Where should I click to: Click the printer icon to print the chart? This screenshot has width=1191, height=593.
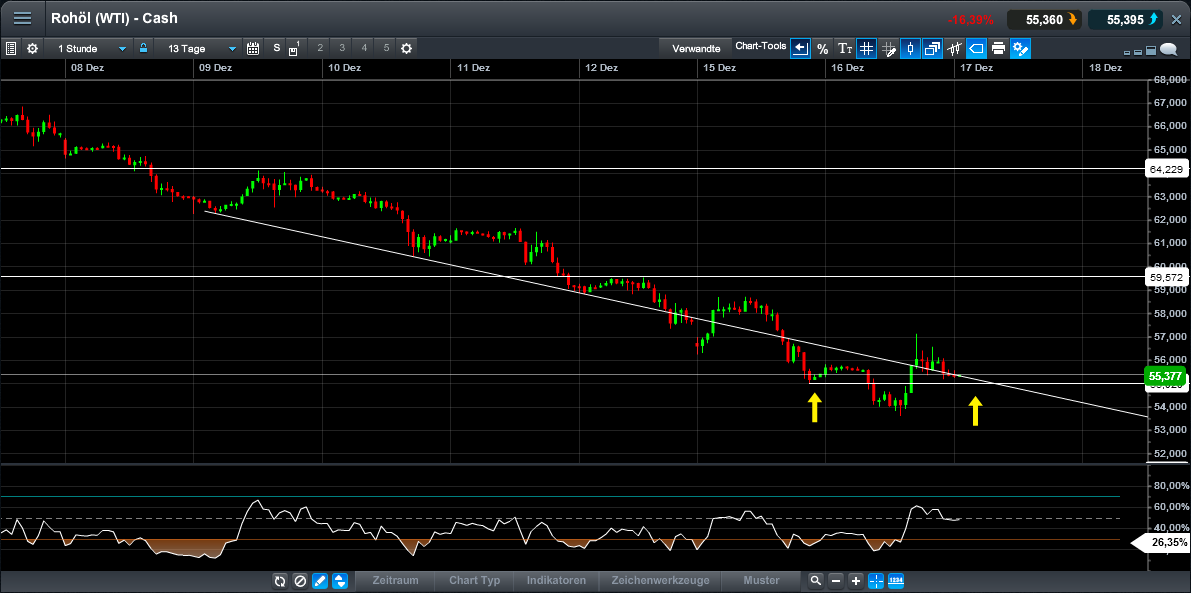[x=999, y=48]
